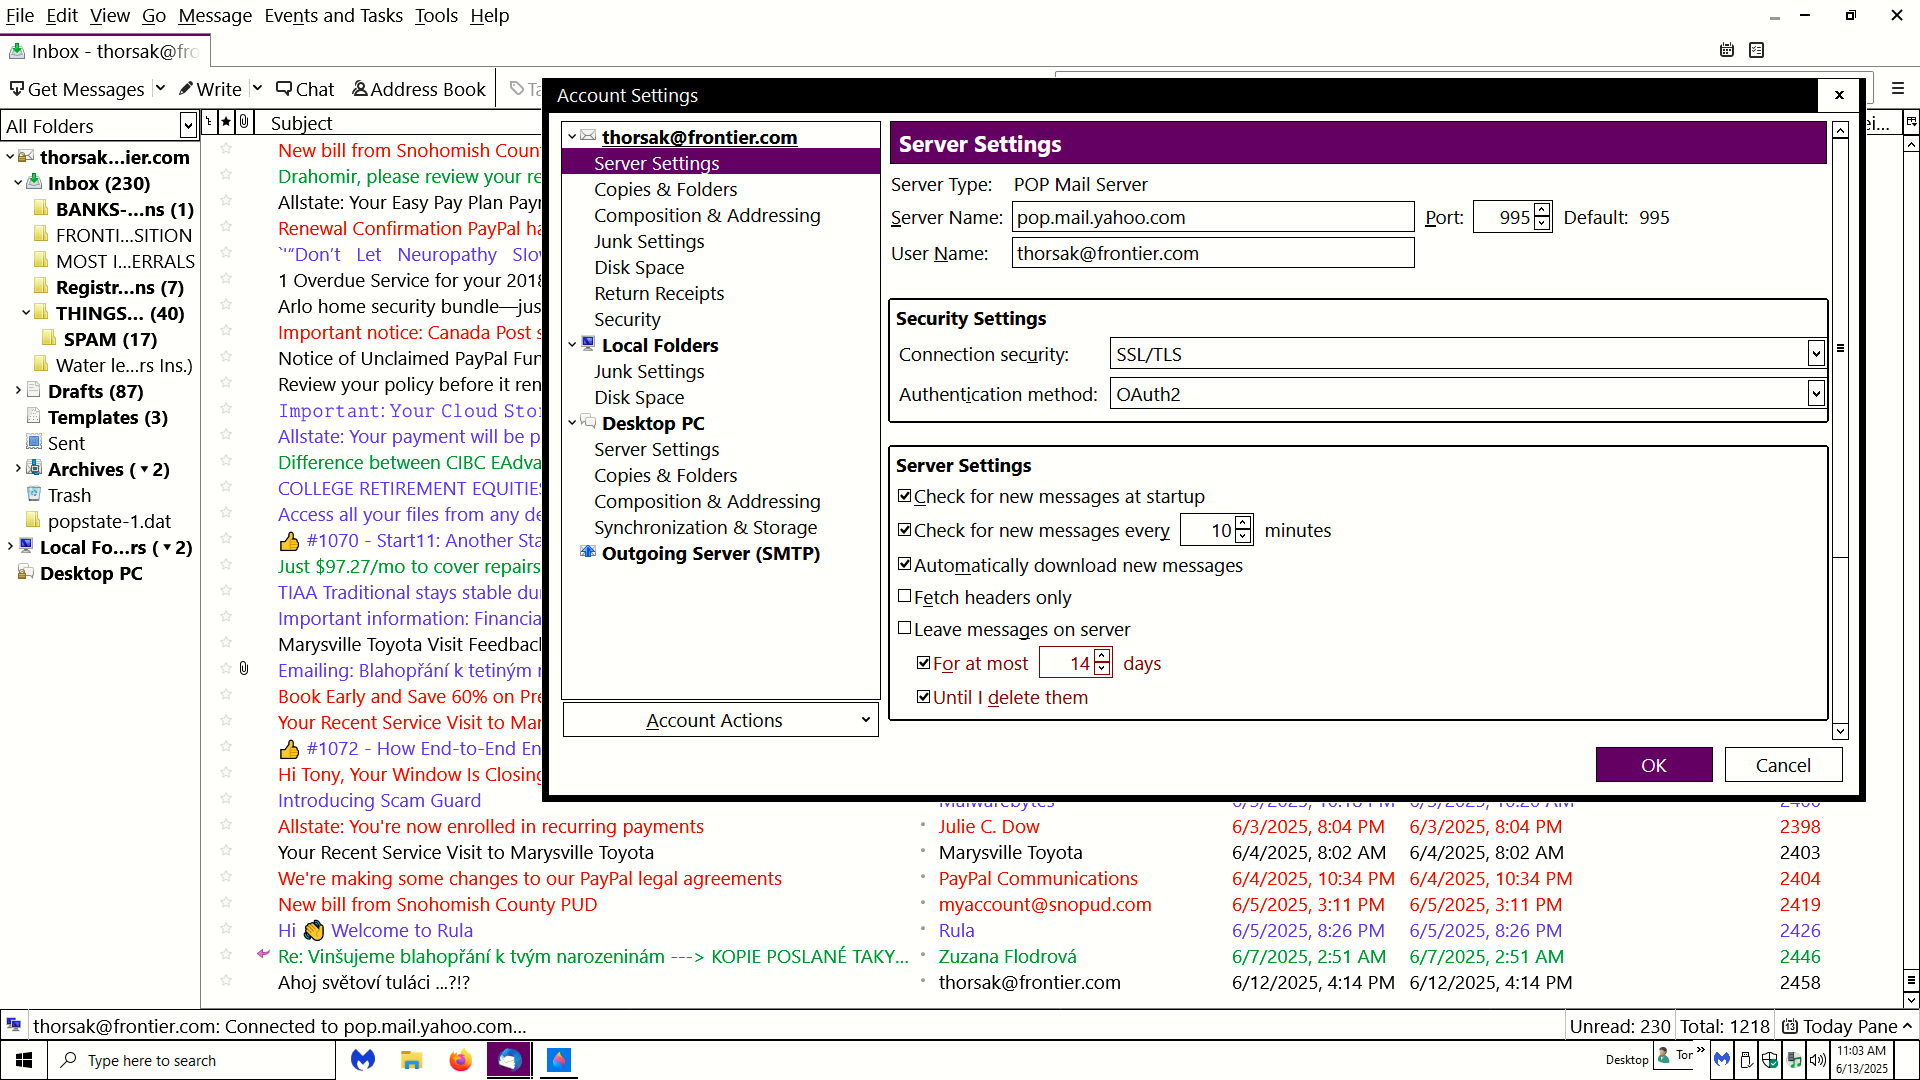Open Malwarebytes from the taskbar
The width and height of the screenshot is (1920, 1080).
point(363,1060)
